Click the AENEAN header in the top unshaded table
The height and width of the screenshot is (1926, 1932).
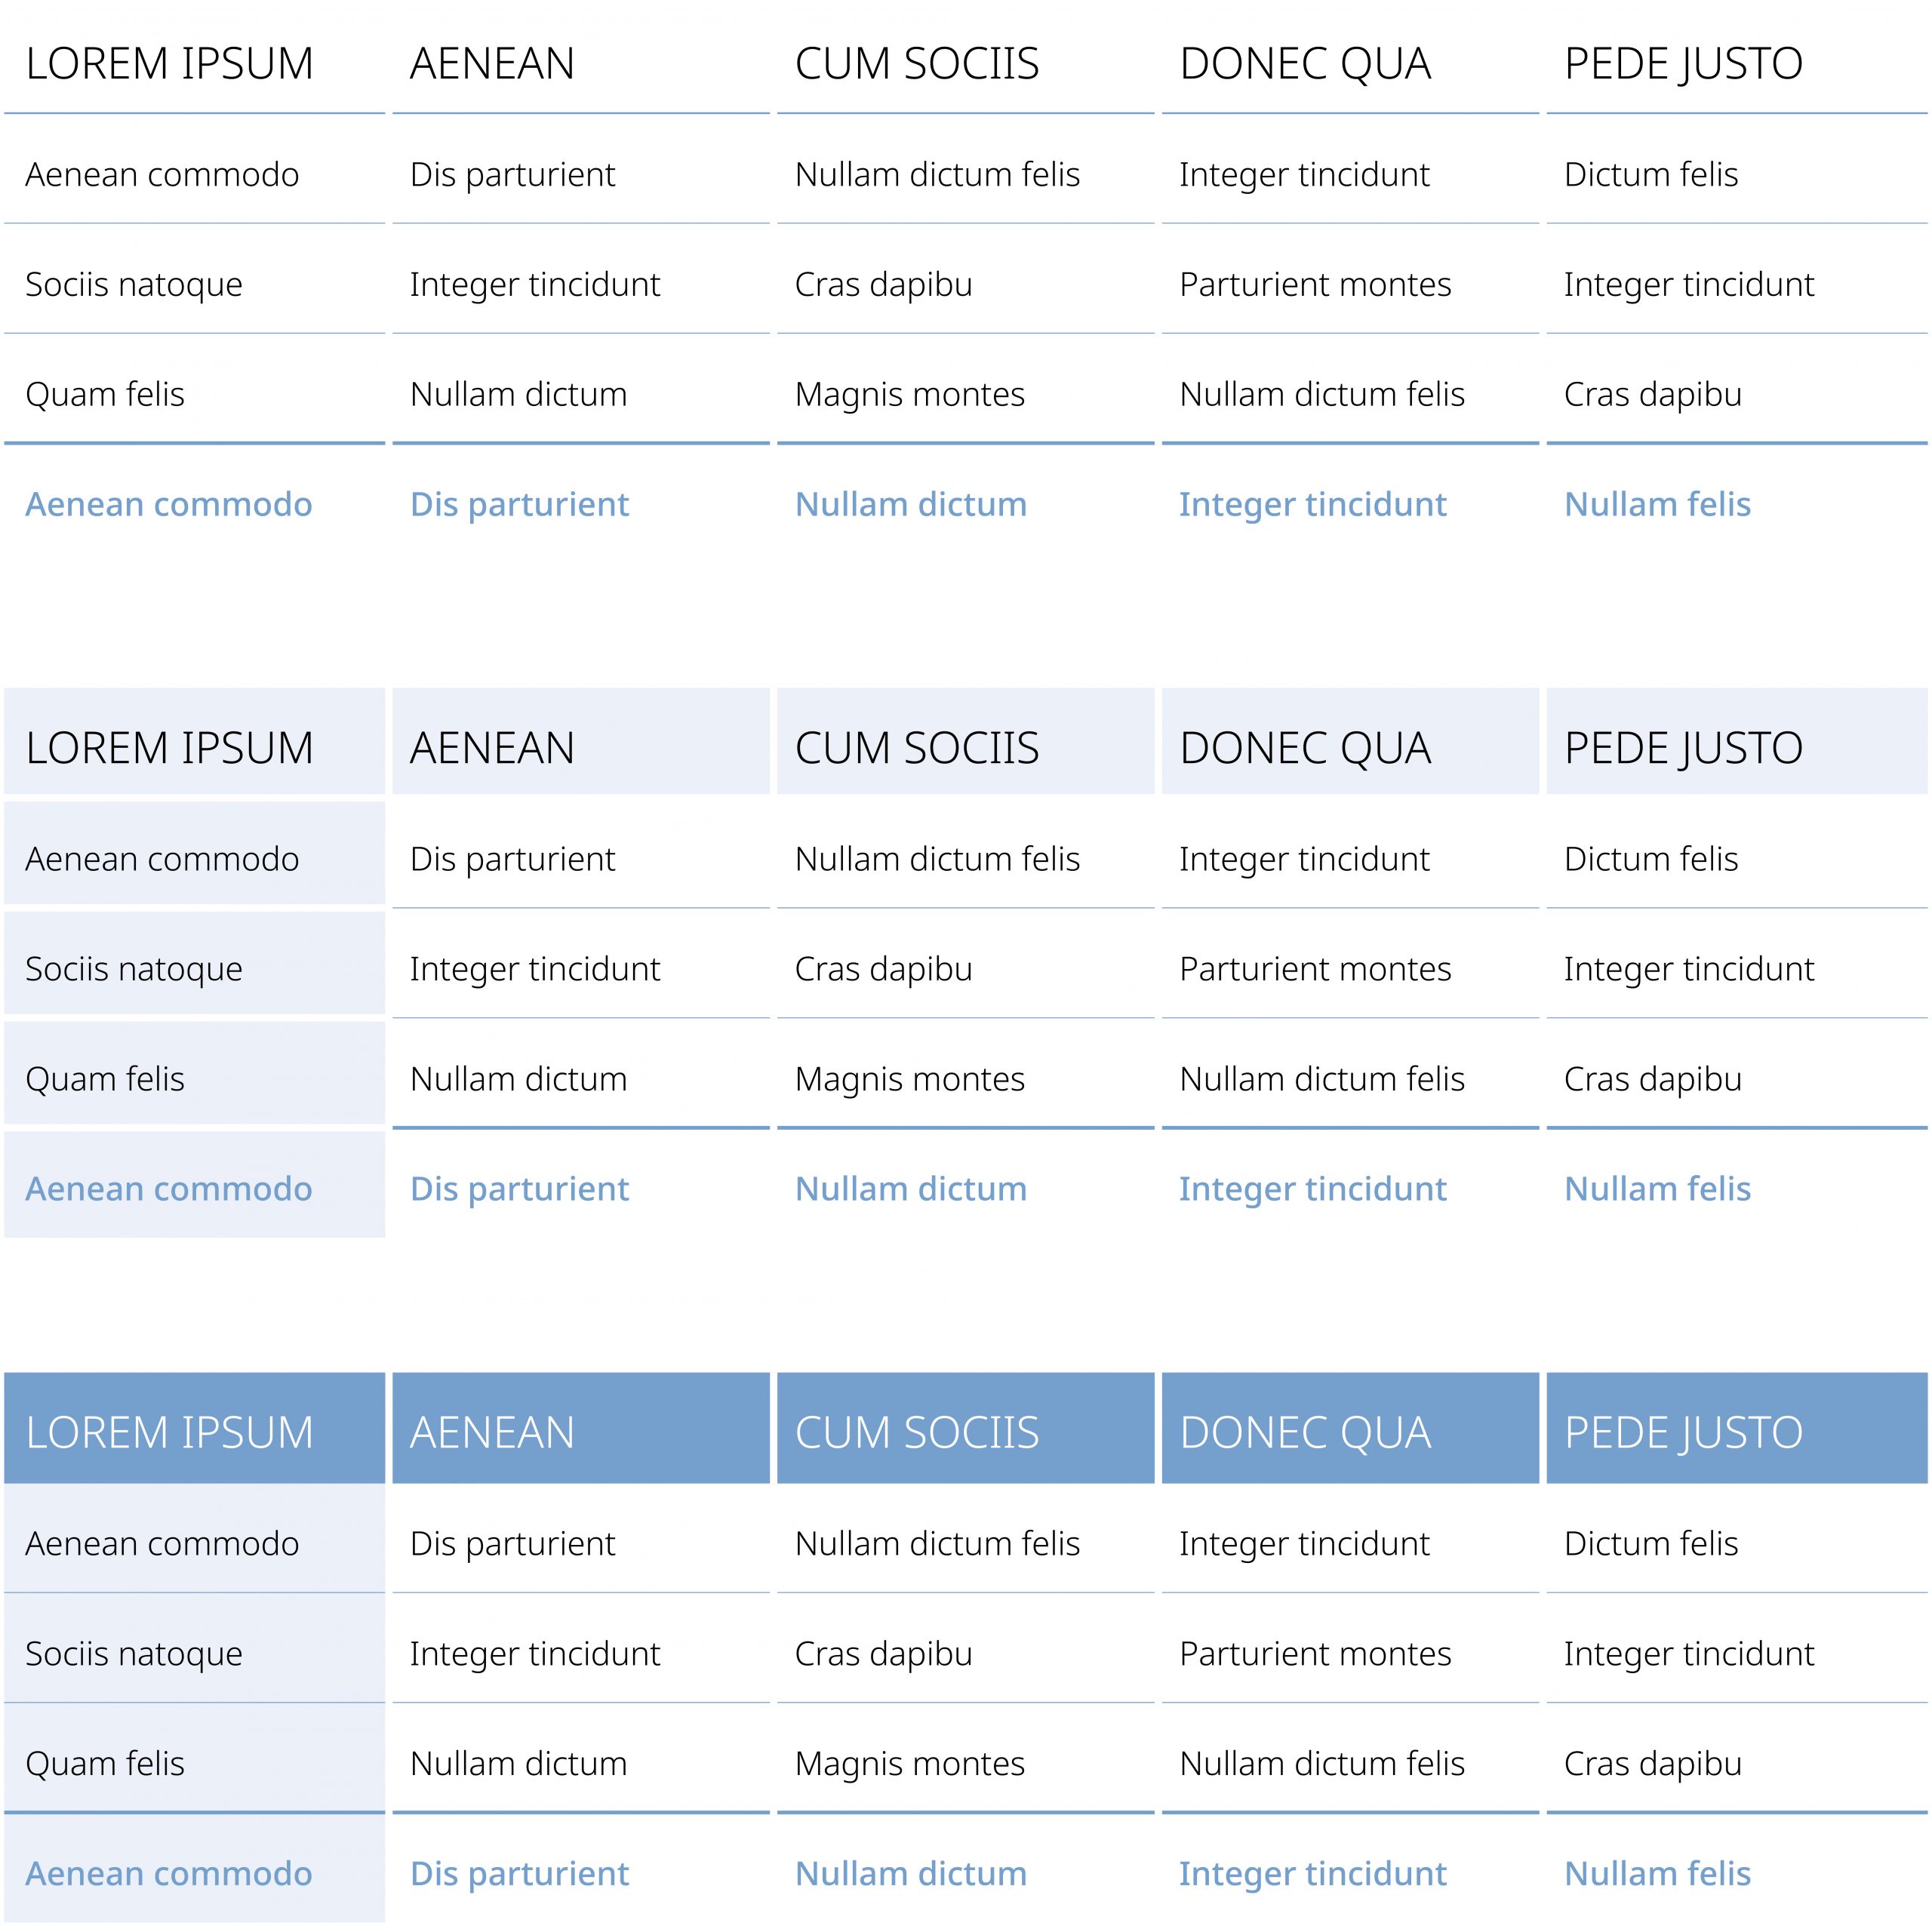492,64
